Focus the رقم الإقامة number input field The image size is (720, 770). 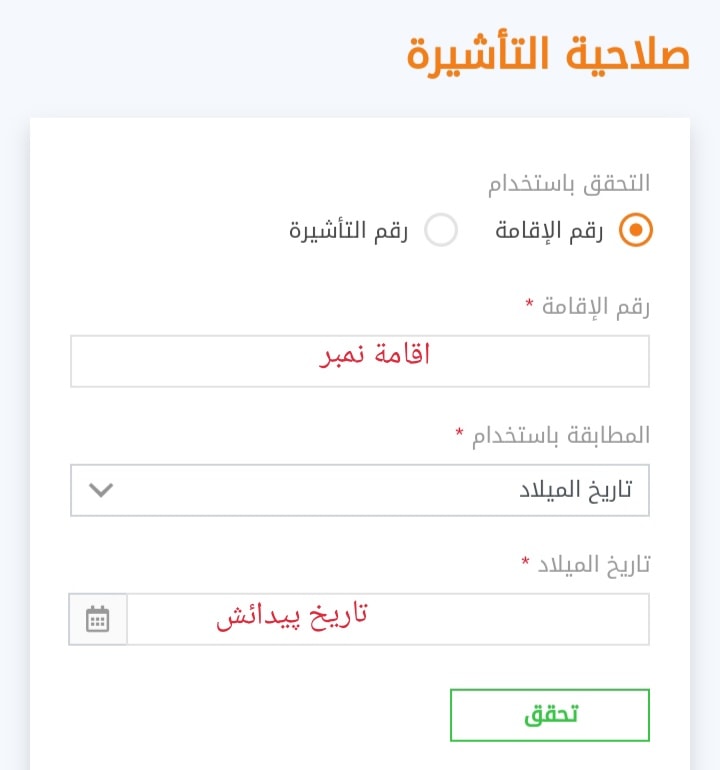click(360, 361)
